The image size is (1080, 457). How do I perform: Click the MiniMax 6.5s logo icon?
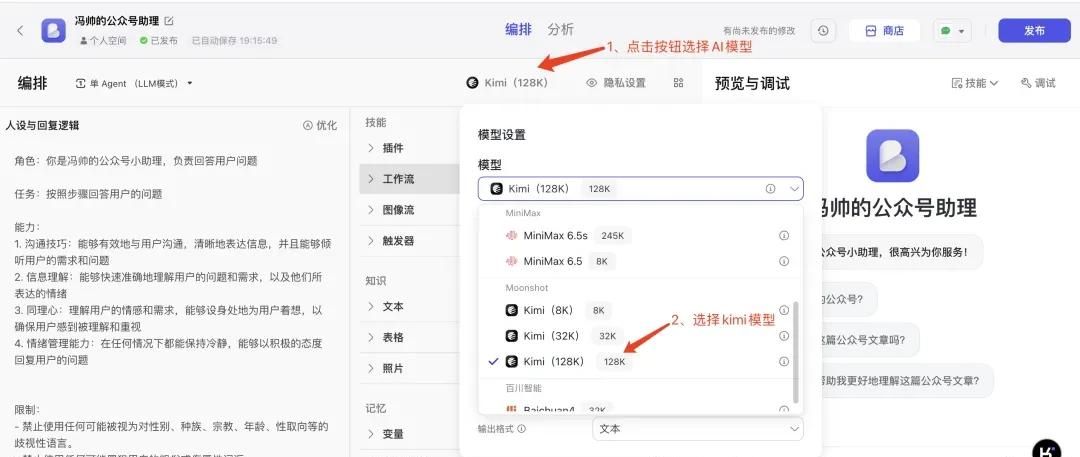coord(511,236)
